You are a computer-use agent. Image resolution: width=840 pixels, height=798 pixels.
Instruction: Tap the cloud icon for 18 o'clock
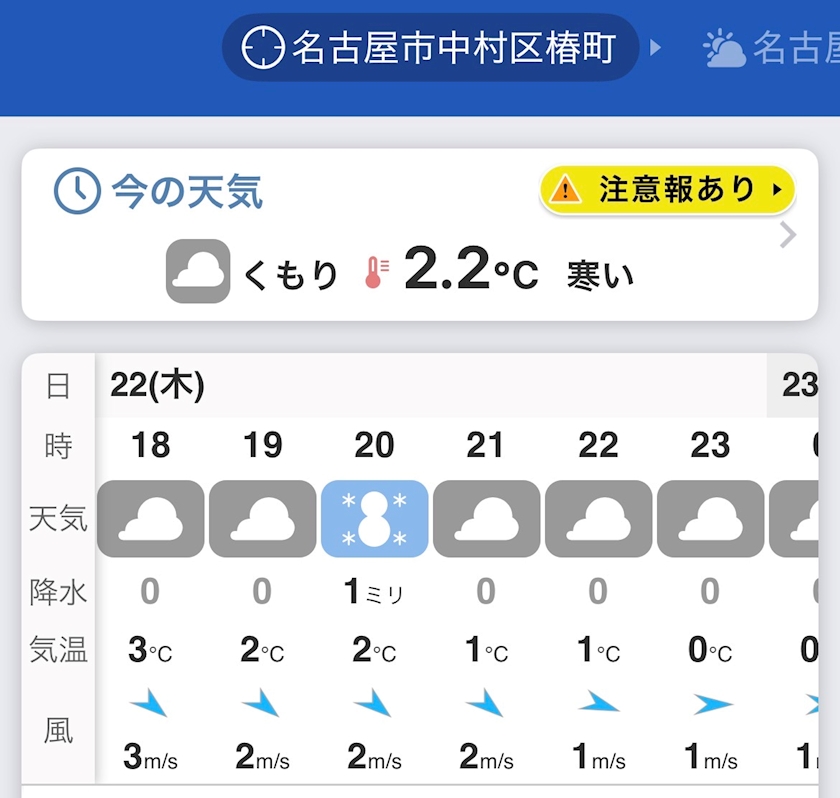click(x=151, y=519)
